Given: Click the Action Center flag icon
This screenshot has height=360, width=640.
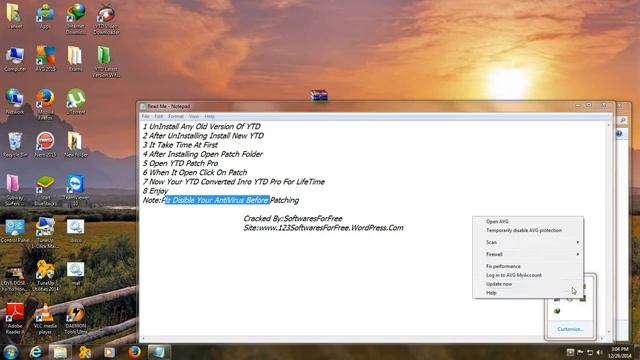Looking at the screenshot, I should click(580, 352).
